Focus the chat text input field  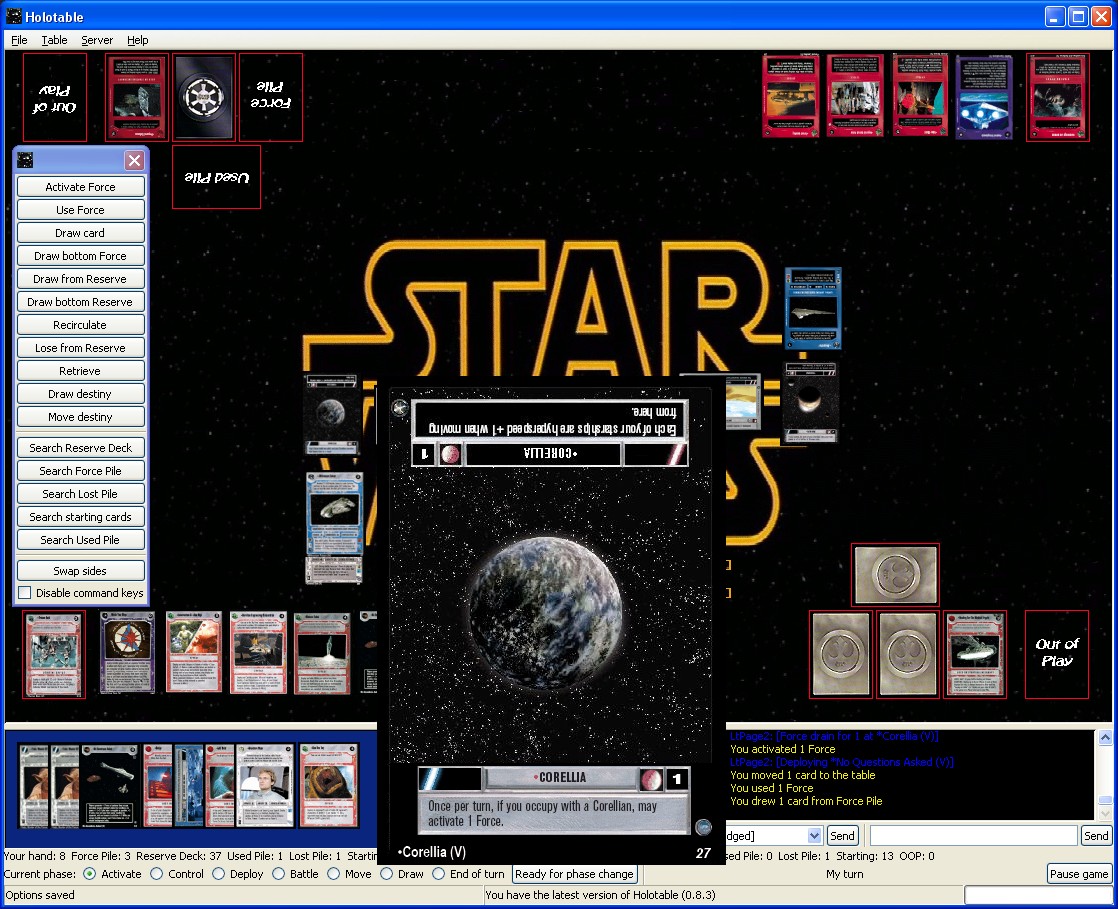[973, 836]
